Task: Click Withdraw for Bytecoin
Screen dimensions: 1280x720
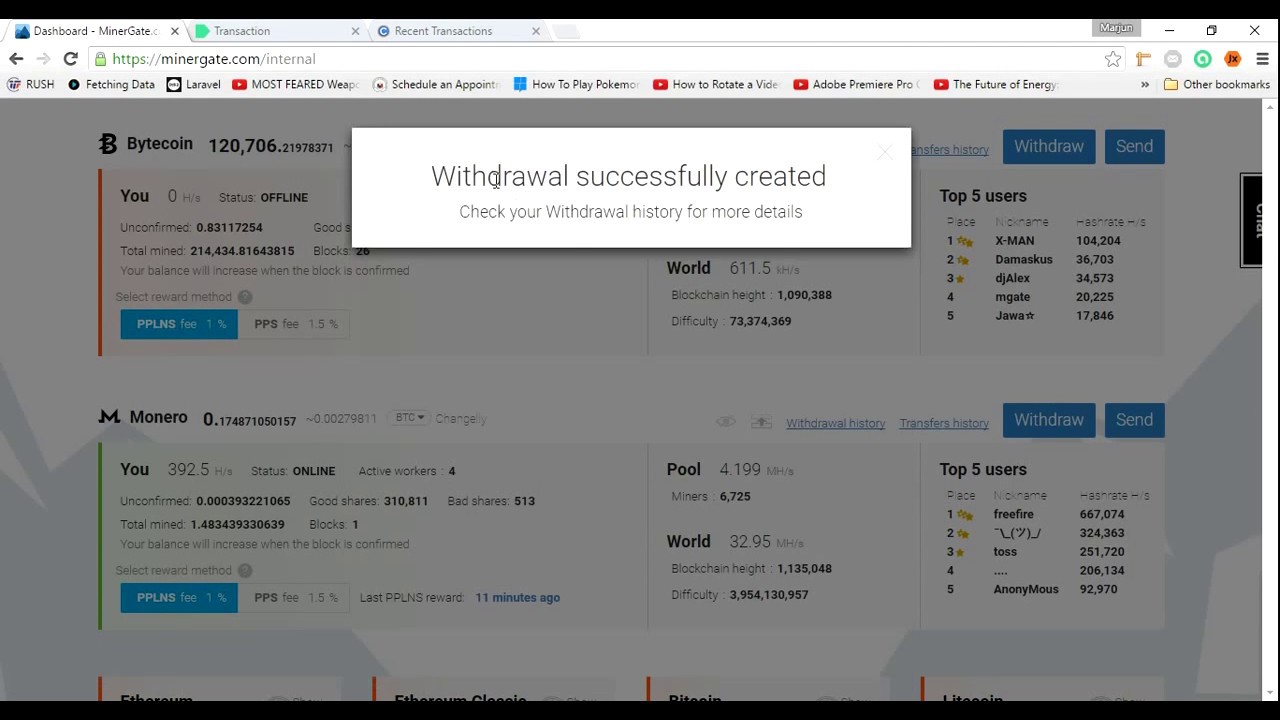Action: click(1049, 146)
